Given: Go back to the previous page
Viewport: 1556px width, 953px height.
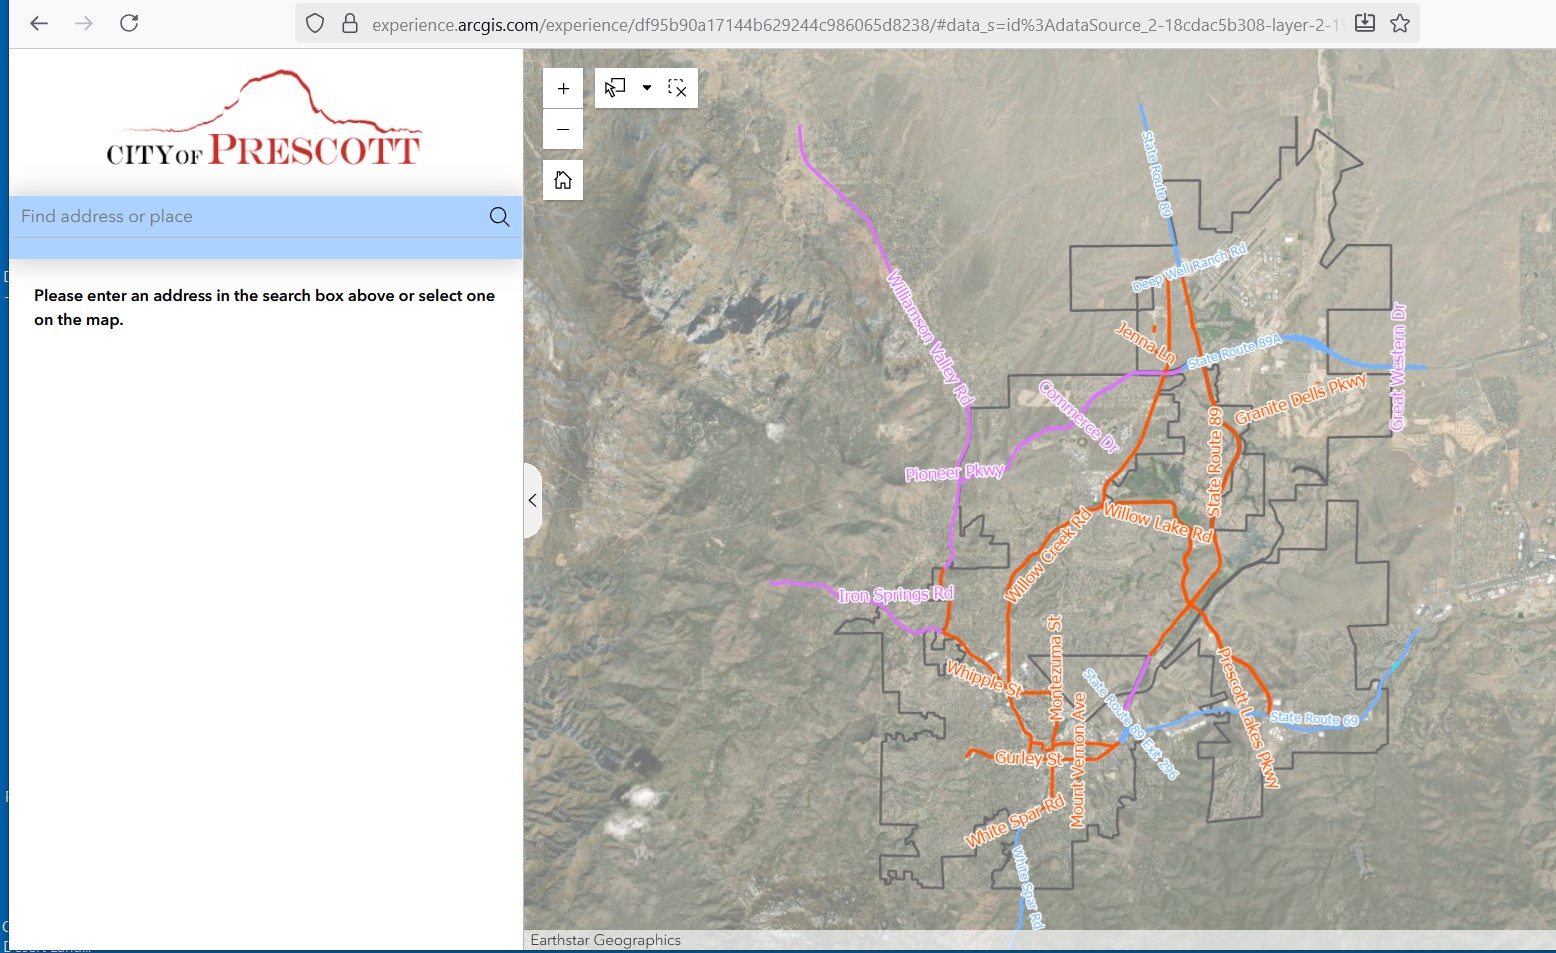Looking at the screenshot, I should [x=39, y=23].
